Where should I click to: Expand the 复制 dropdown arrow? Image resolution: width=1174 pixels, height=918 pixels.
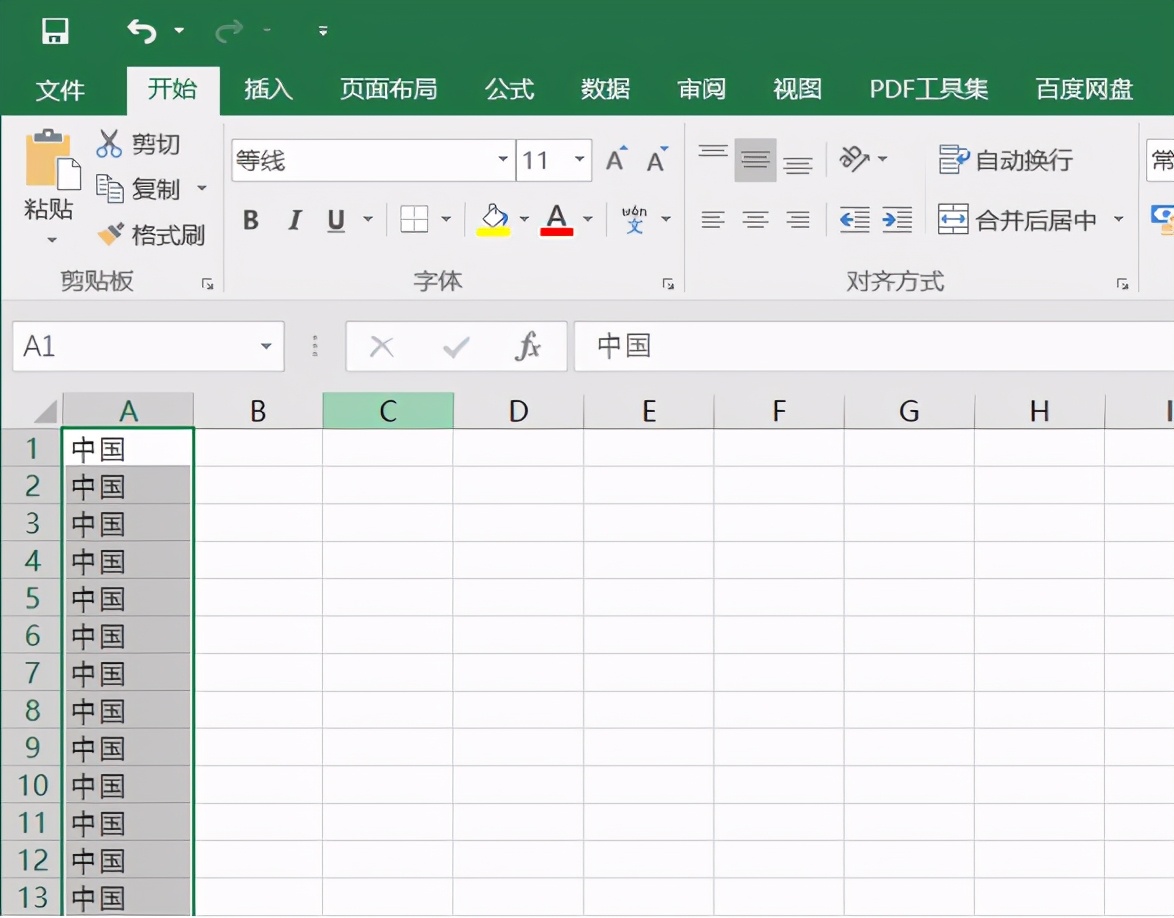coord(201,188)
